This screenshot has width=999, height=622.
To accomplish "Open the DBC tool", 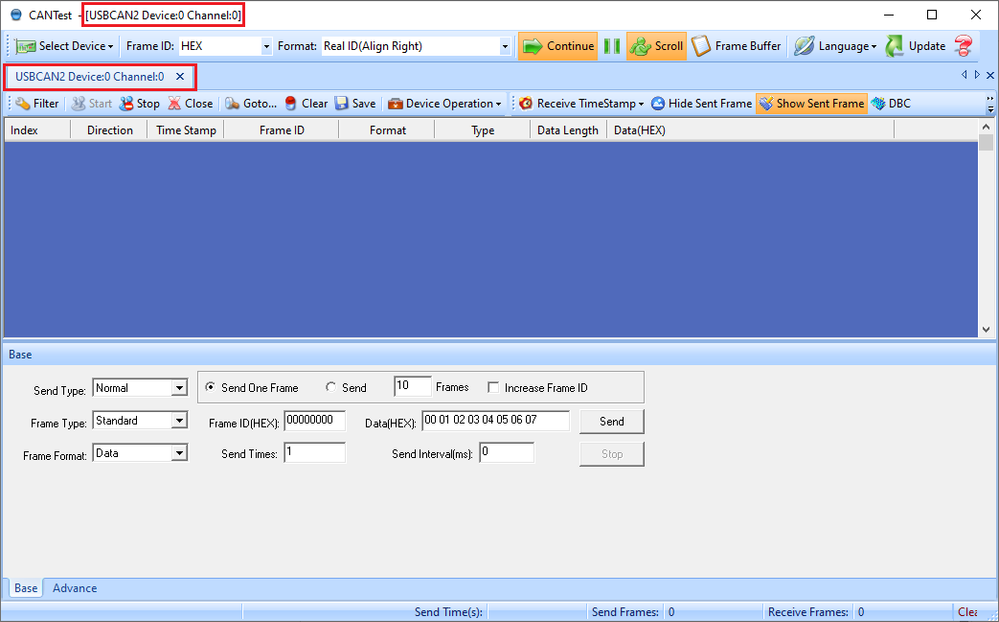I will [x=891, y=104].
